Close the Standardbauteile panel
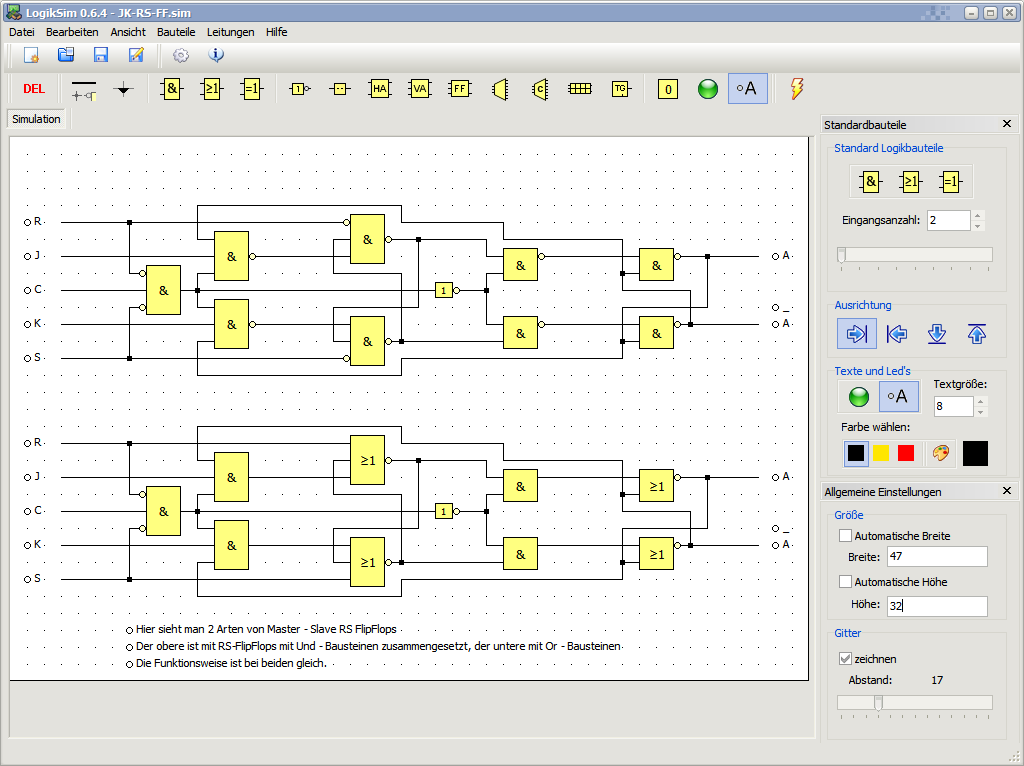The width and height of the screenshot is (1024, 766). pyautogui.click(x=1006, y=124)
